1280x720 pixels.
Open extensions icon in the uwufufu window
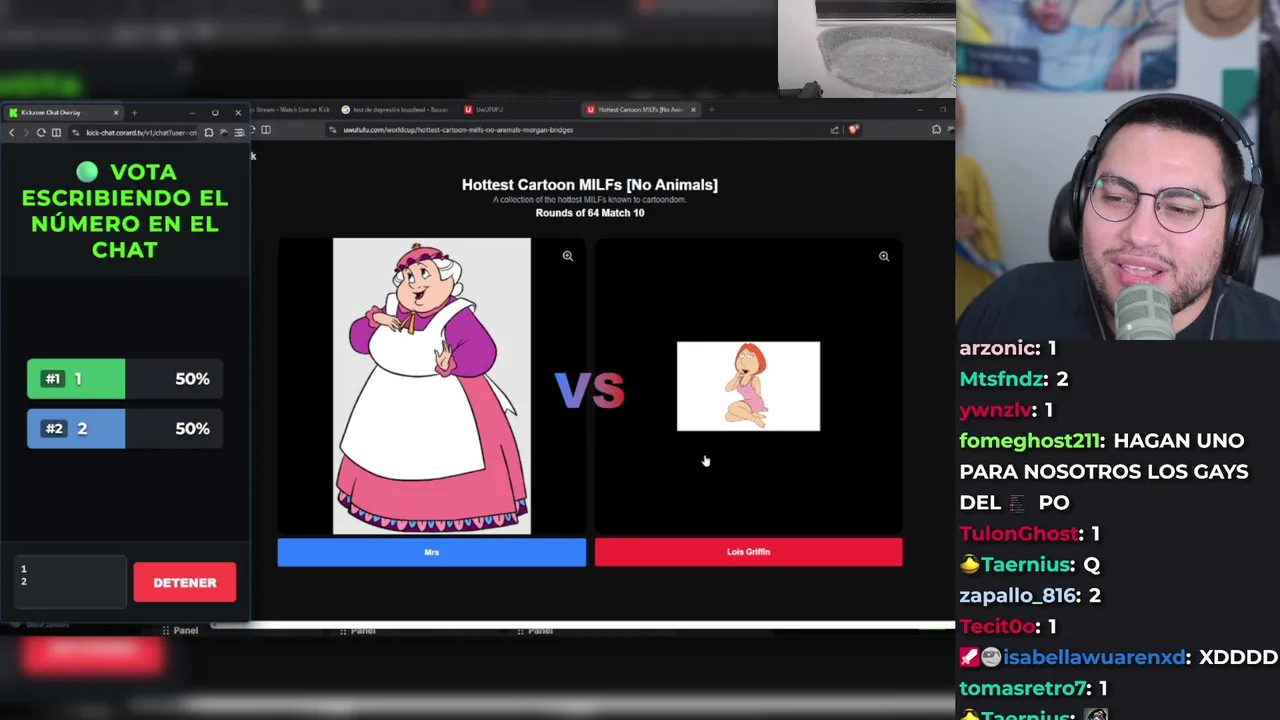click(935, 129)
